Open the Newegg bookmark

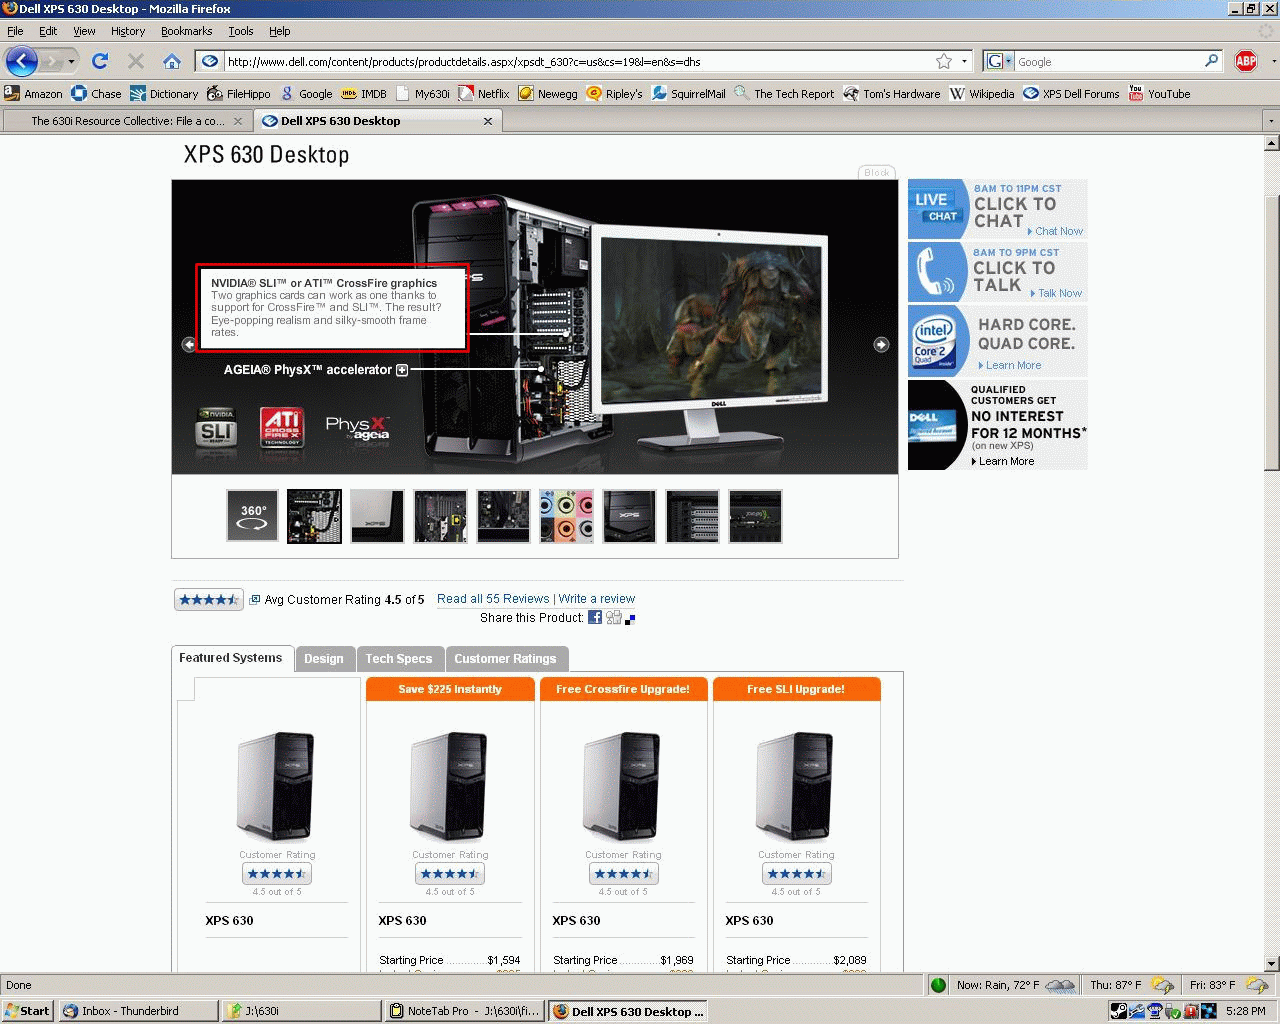pyautogui.click(x=548, y=93)
